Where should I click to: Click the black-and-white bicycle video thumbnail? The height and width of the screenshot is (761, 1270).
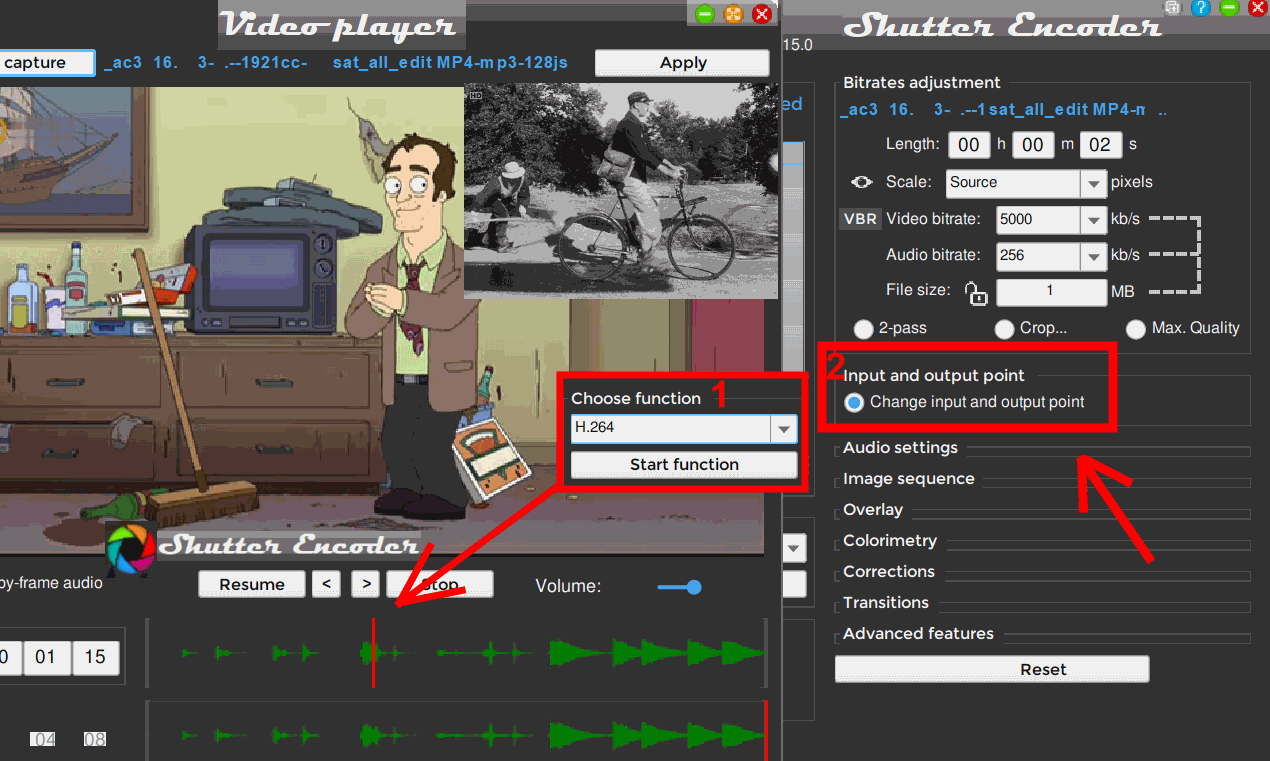[621, 191]
